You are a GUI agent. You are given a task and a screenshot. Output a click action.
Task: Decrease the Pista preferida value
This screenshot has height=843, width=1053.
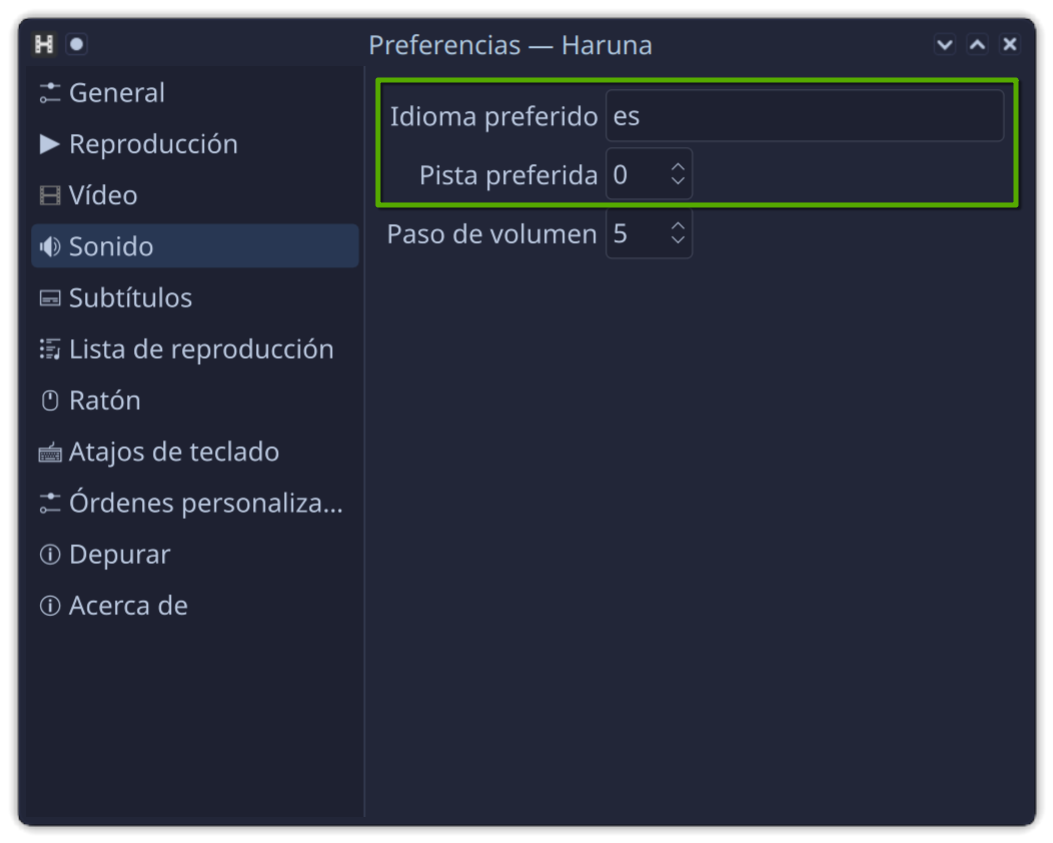pos(678,182)
